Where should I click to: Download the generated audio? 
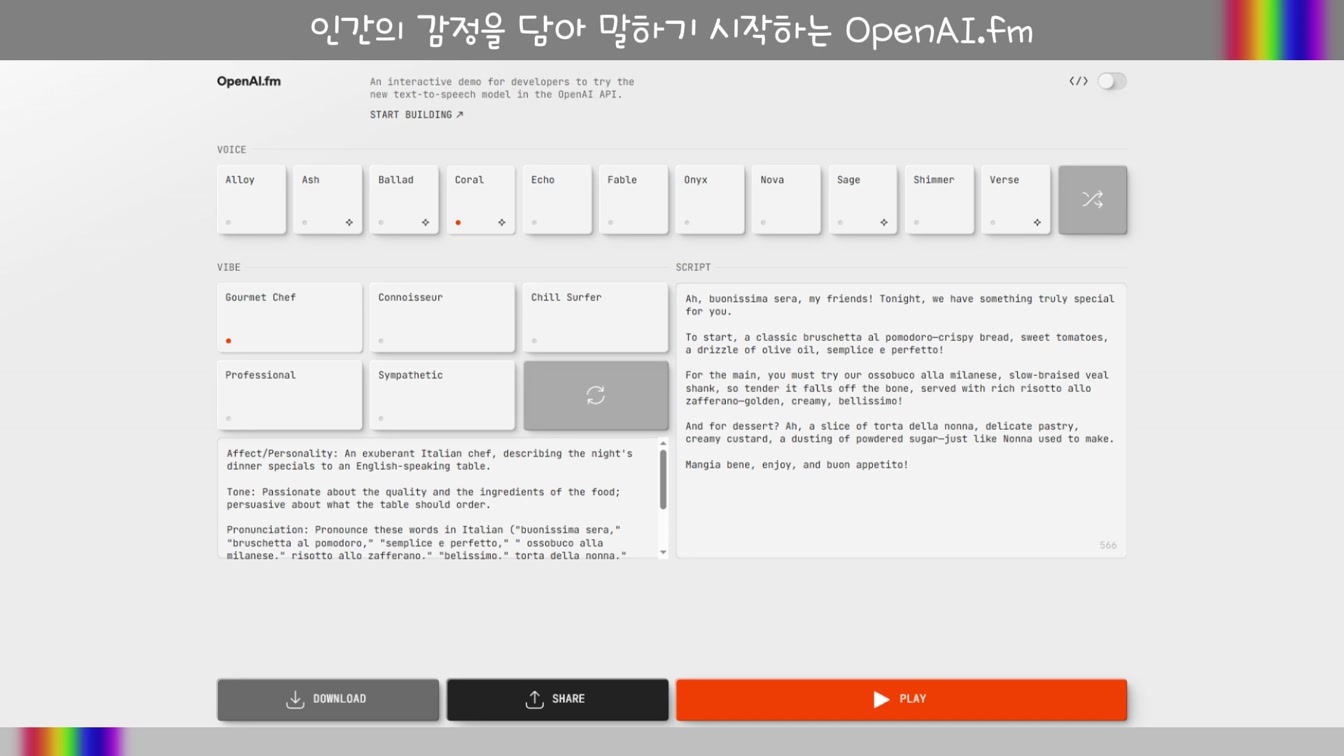point(328,699)
